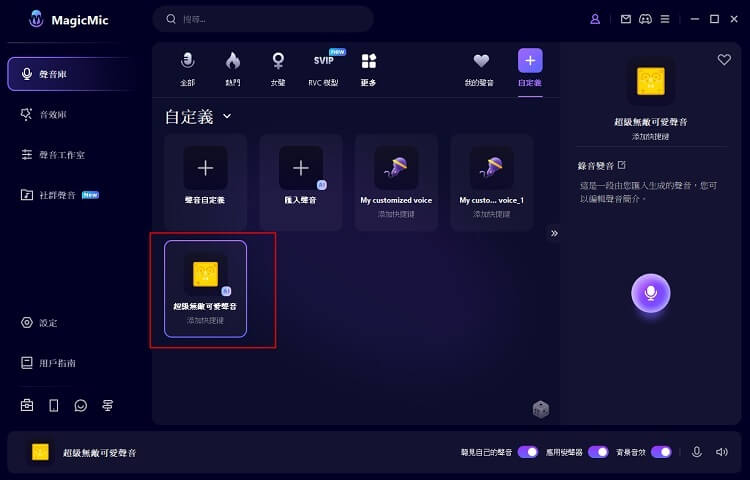Screen dimensions: 750x480
Task: Click 添加快捷鍵 under My customized voice
Action: [x=396, y=214]
